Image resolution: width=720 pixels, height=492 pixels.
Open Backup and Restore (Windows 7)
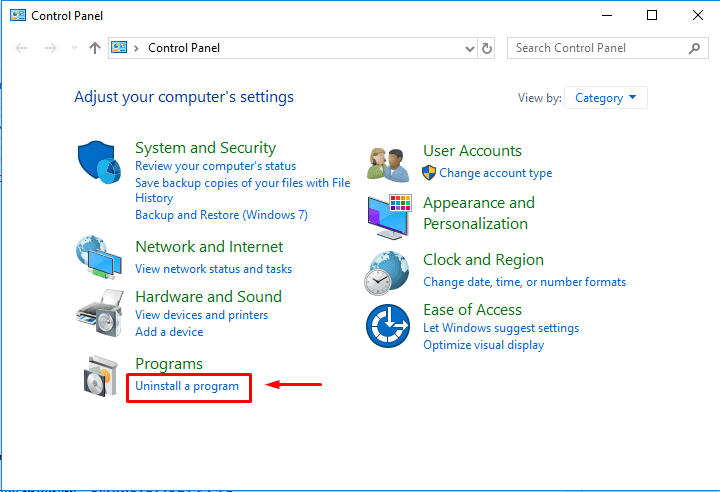(221, 215)
